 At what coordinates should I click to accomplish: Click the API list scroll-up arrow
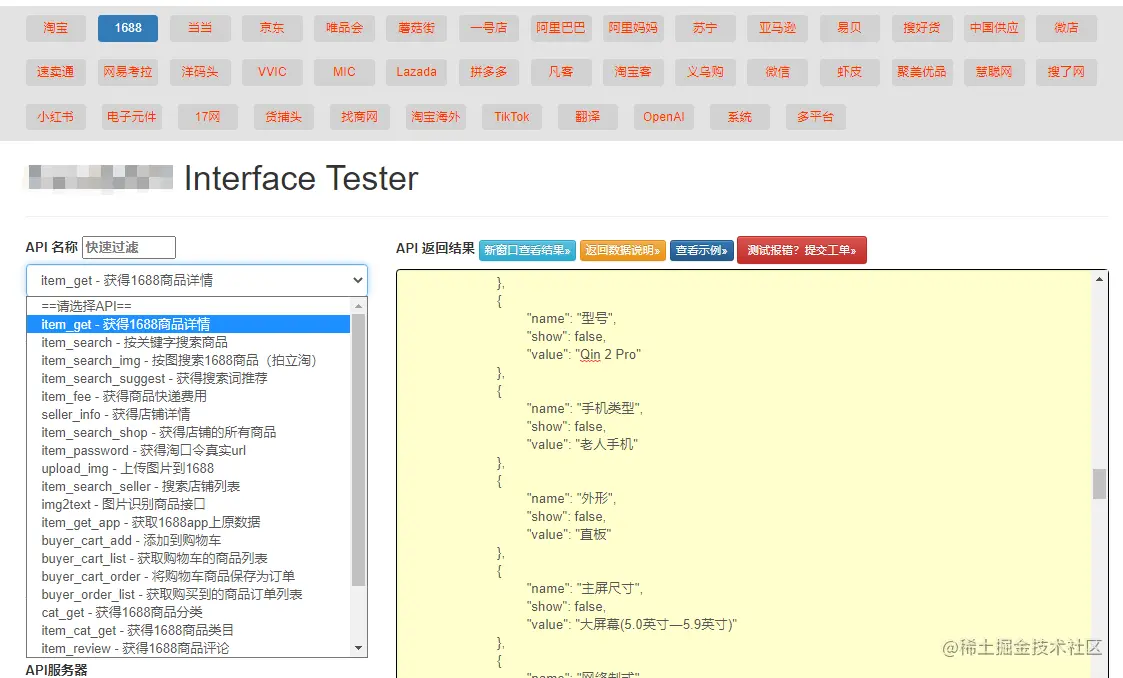pos(359,306)
